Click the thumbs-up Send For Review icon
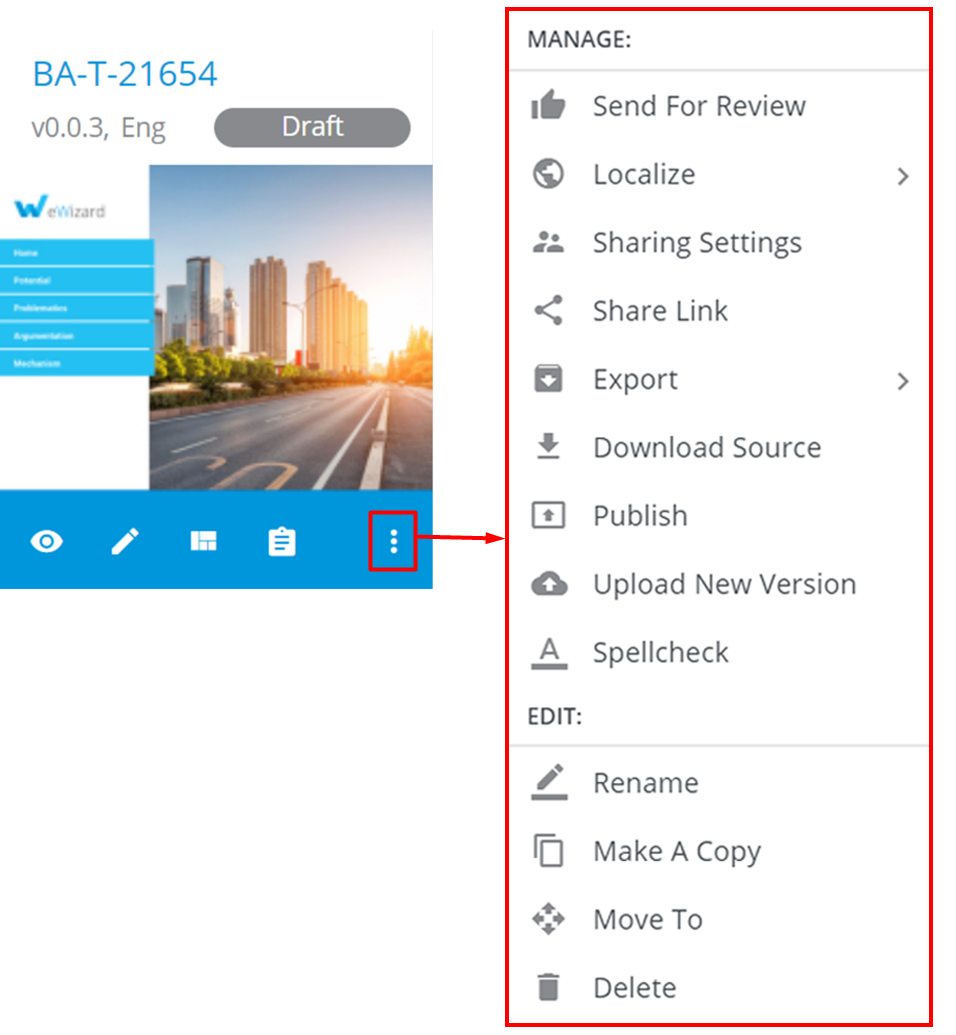This screenshot has height=1035, width=956. pyautogui.click(x=548, y=106)
